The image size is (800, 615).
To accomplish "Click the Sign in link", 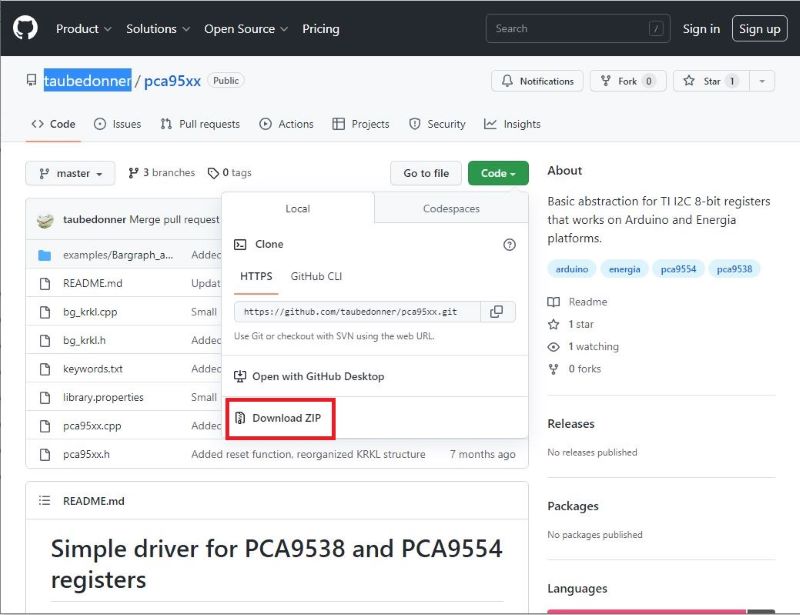I will point(701,29).
